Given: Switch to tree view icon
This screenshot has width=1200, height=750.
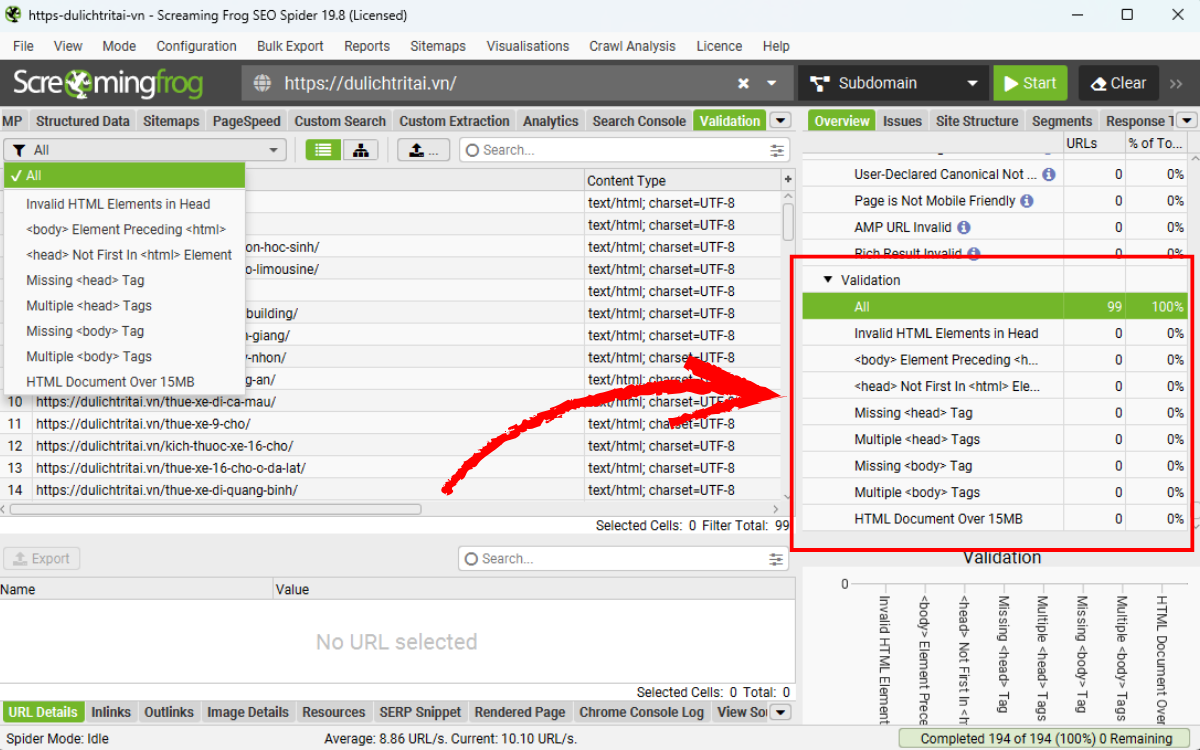Looking at the screenshot, I should coord(360,150).
